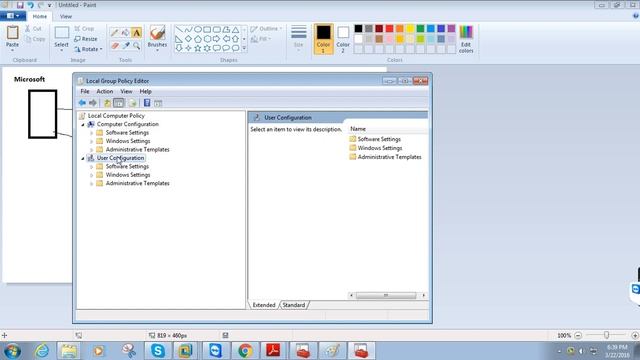Switch to the Standard tab
Screen dimensions: 640x360
(x=294, y=305)
